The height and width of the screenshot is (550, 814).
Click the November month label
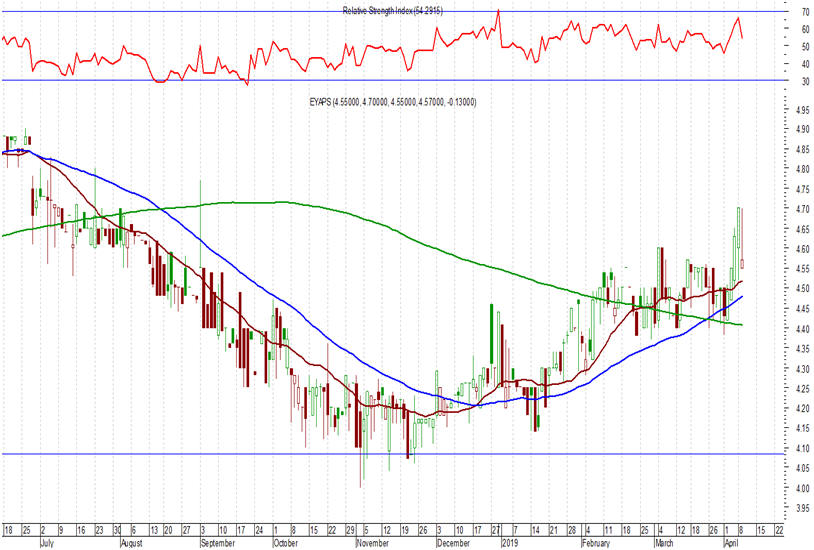tap(372, 543)
